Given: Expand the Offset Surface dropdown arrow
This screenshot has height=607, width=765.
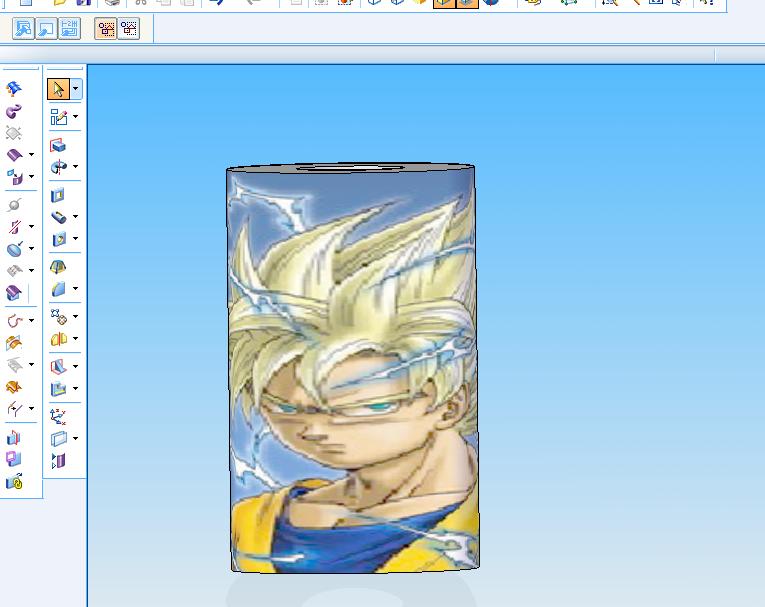Looking at the screenshot, I should click(32, 176).
